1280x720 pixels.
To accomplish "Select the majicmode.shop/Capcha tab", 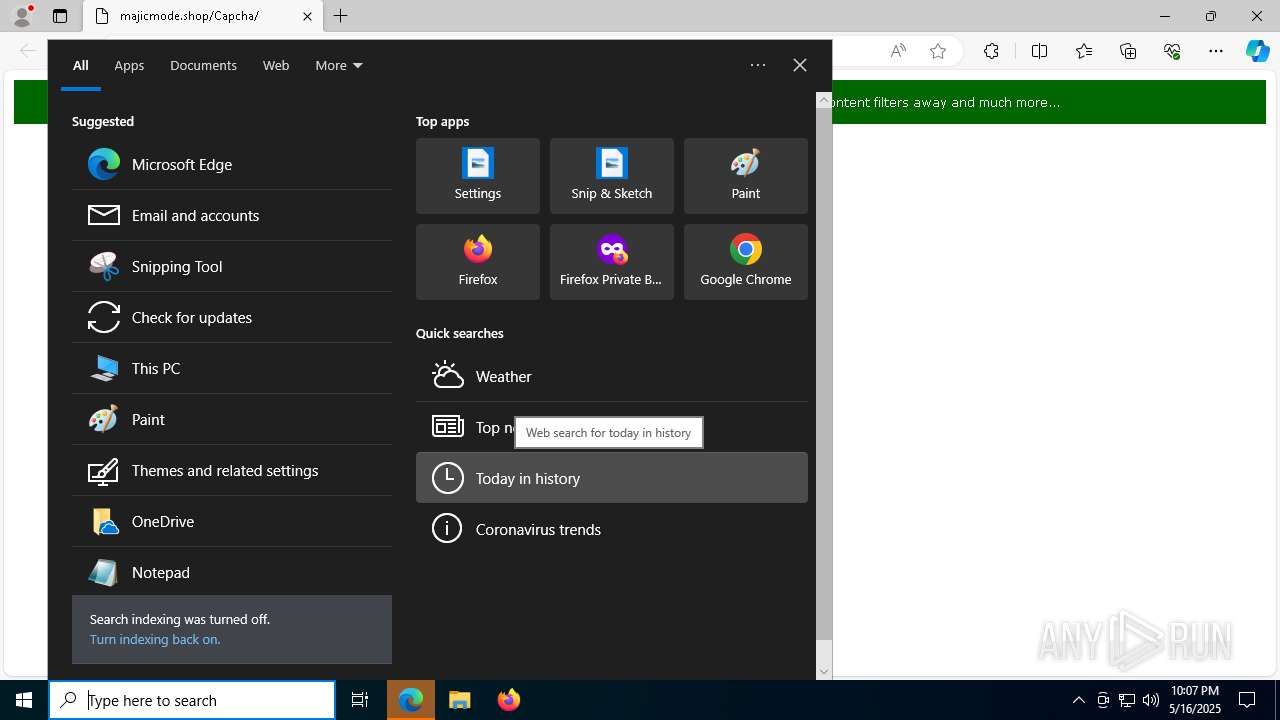I will click(x=203, y=16).
